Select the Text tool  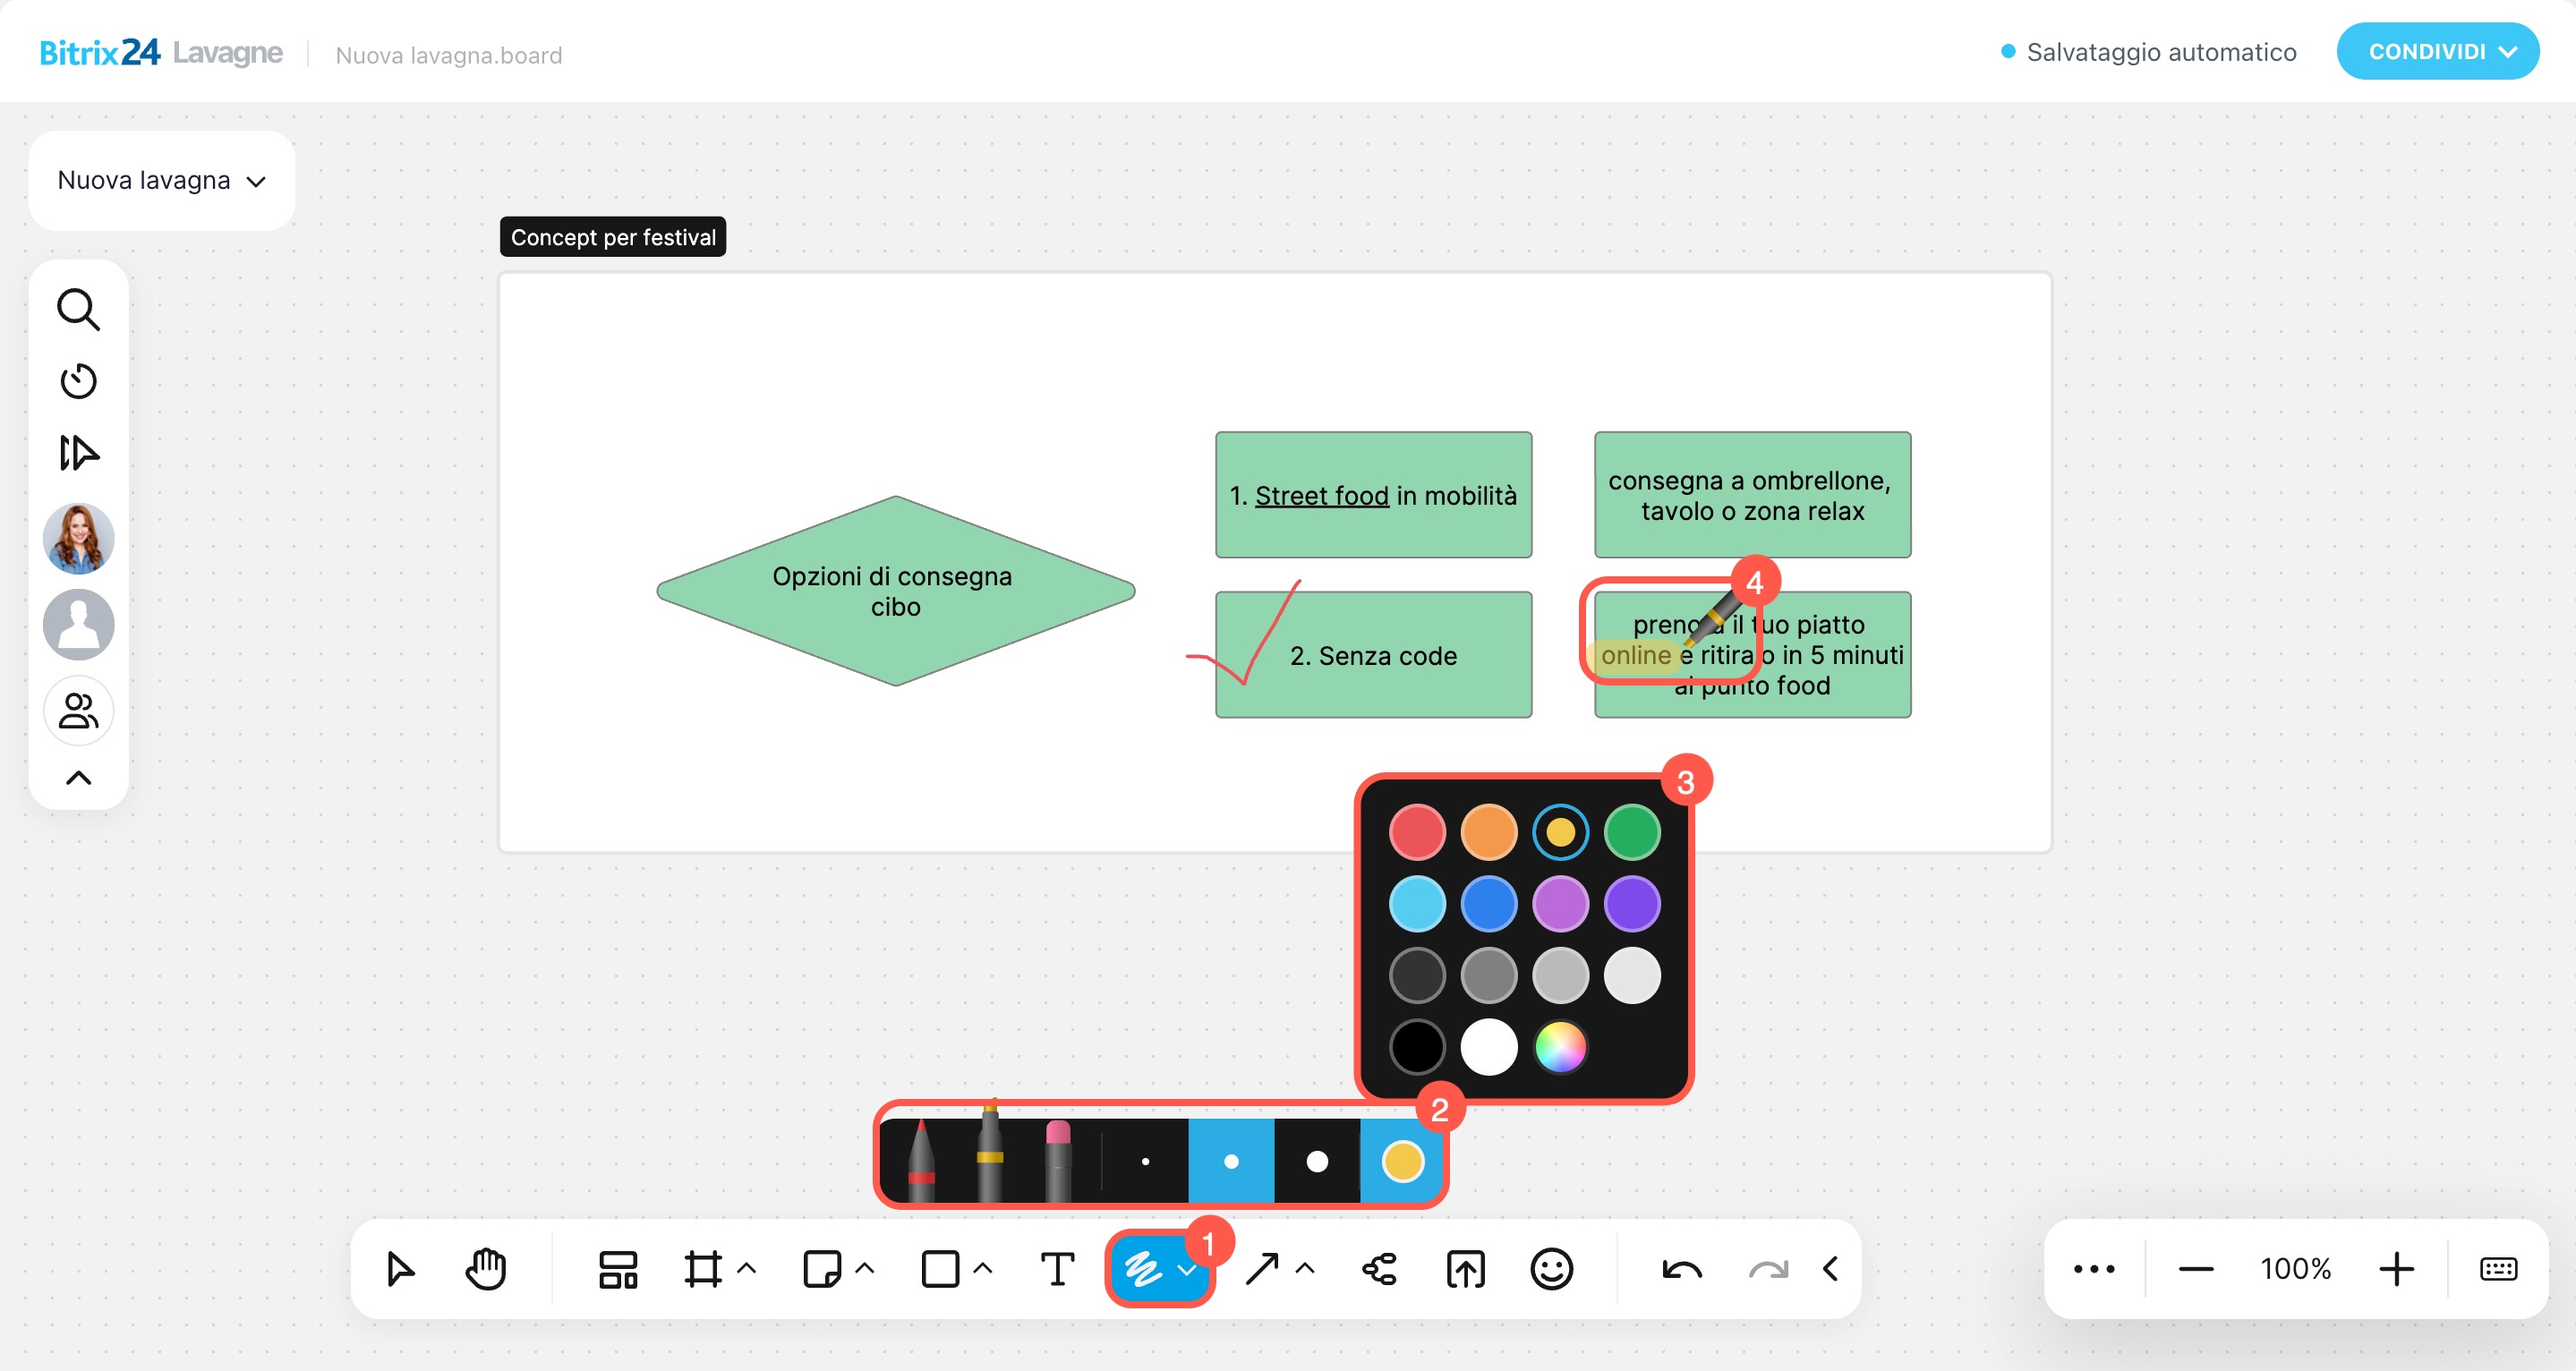1057,1269
